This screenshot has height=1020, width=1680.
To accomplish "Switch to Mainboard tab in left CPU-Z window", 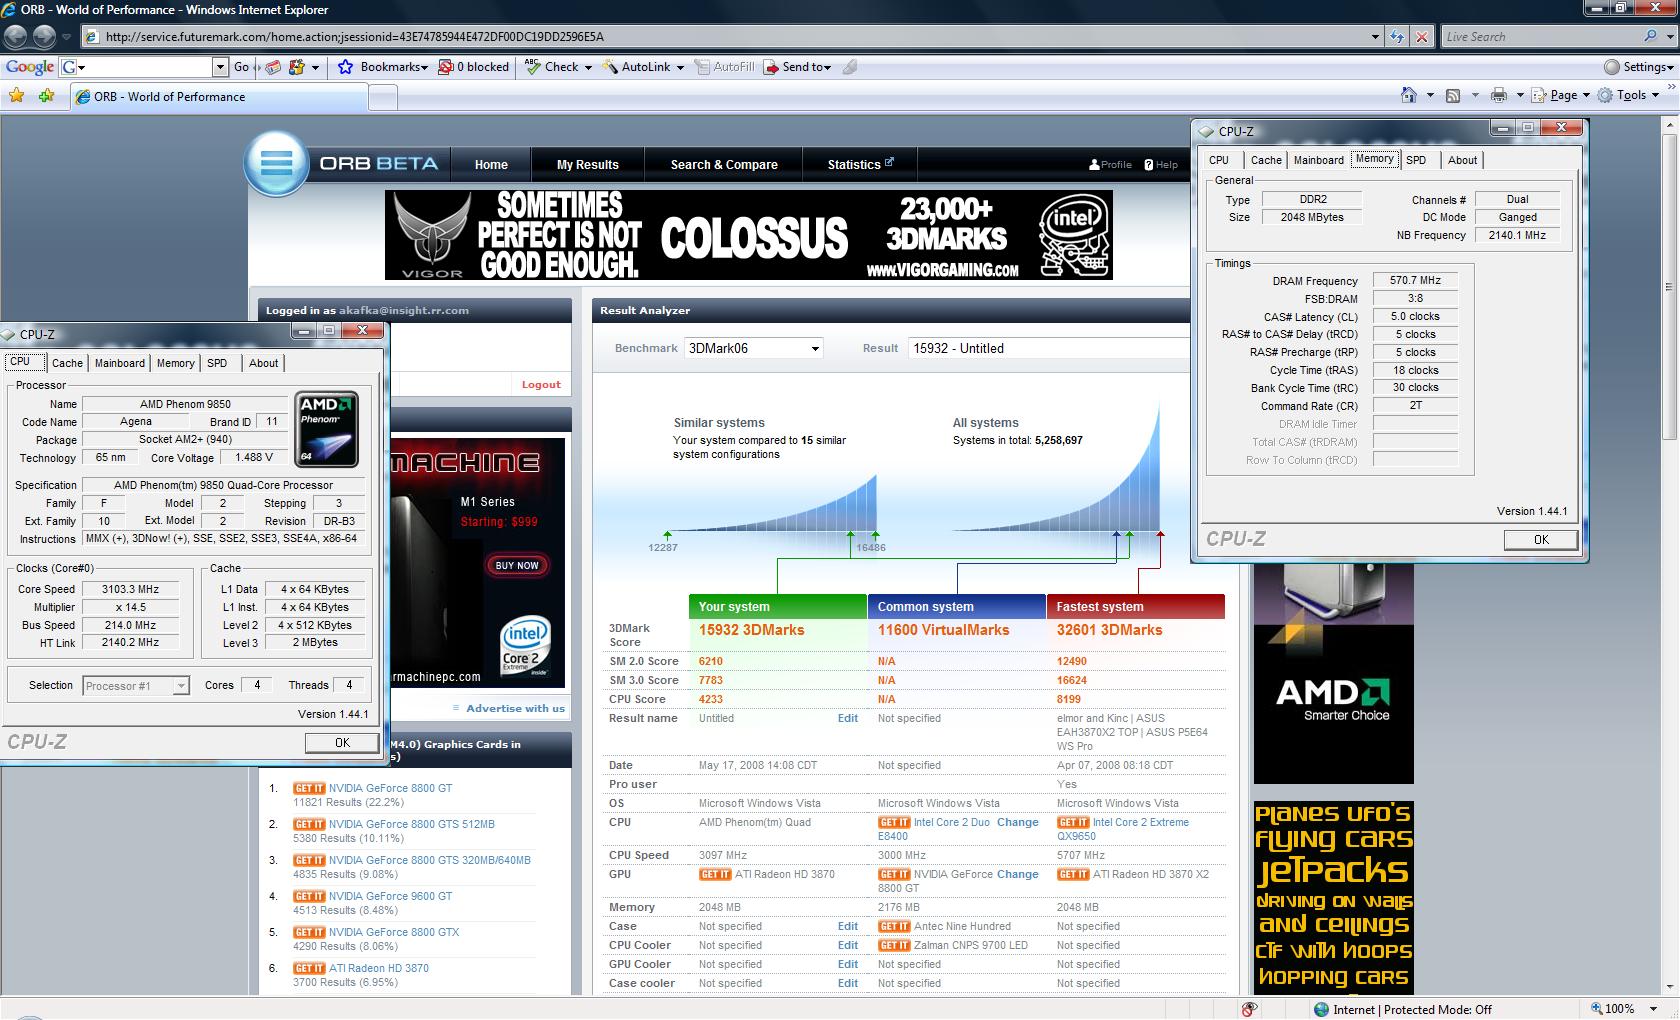I will click(x=120, y=363).
